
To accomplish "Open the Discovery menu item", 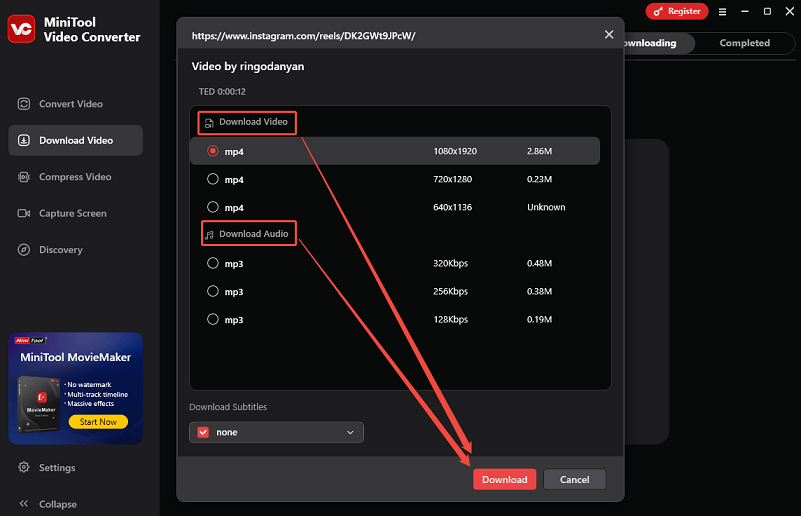I will point(76,250).
